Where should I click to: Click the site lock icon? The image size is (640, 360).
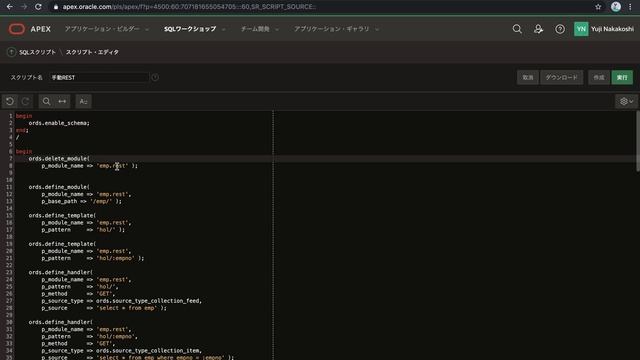[56, 7]
